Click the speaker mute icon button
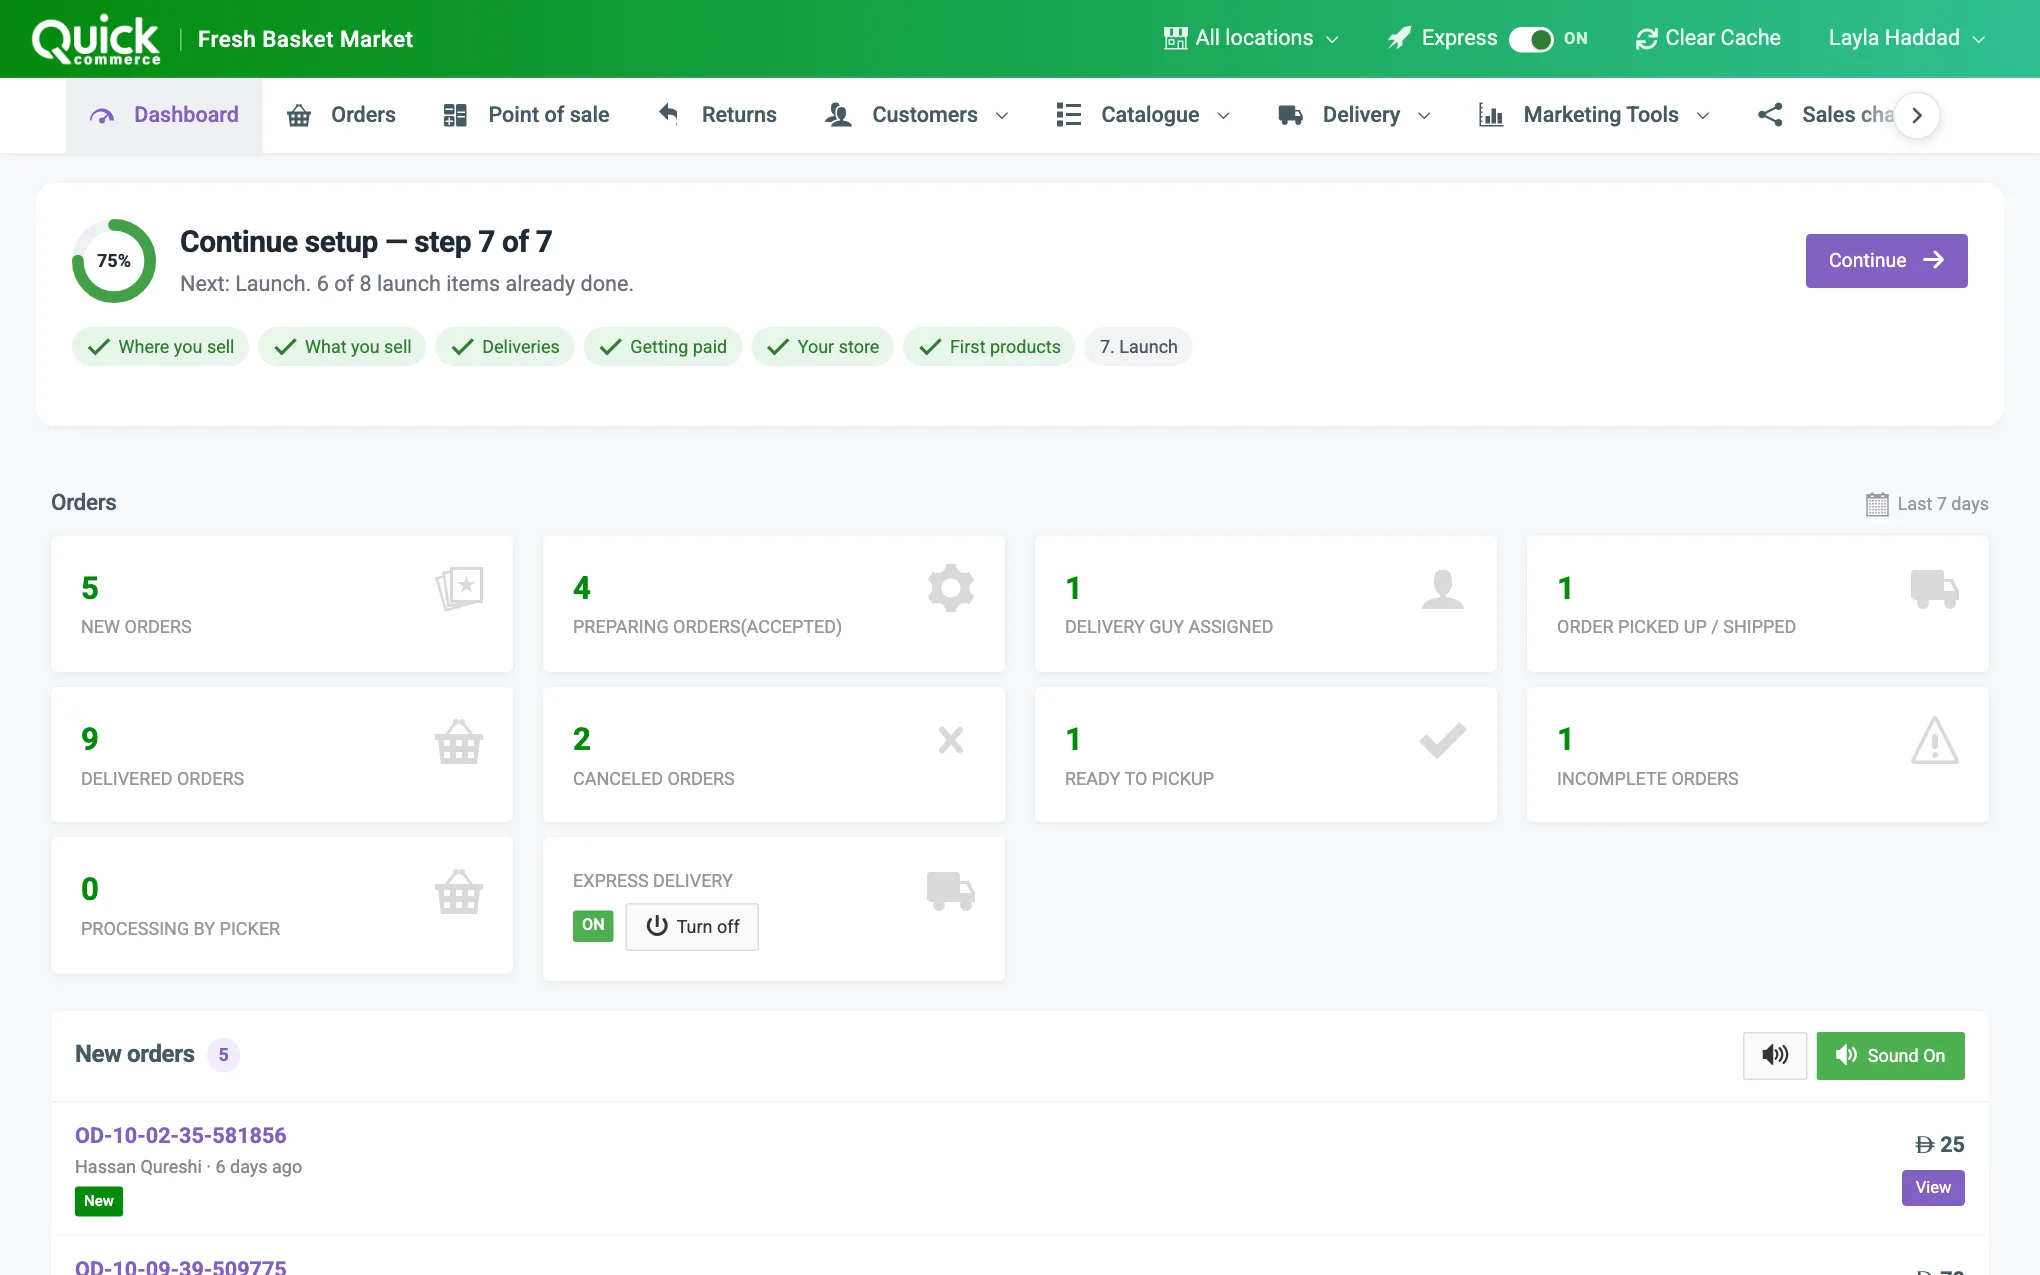This screenshot has height=1275, width=2040. tap(1774, 1055)
